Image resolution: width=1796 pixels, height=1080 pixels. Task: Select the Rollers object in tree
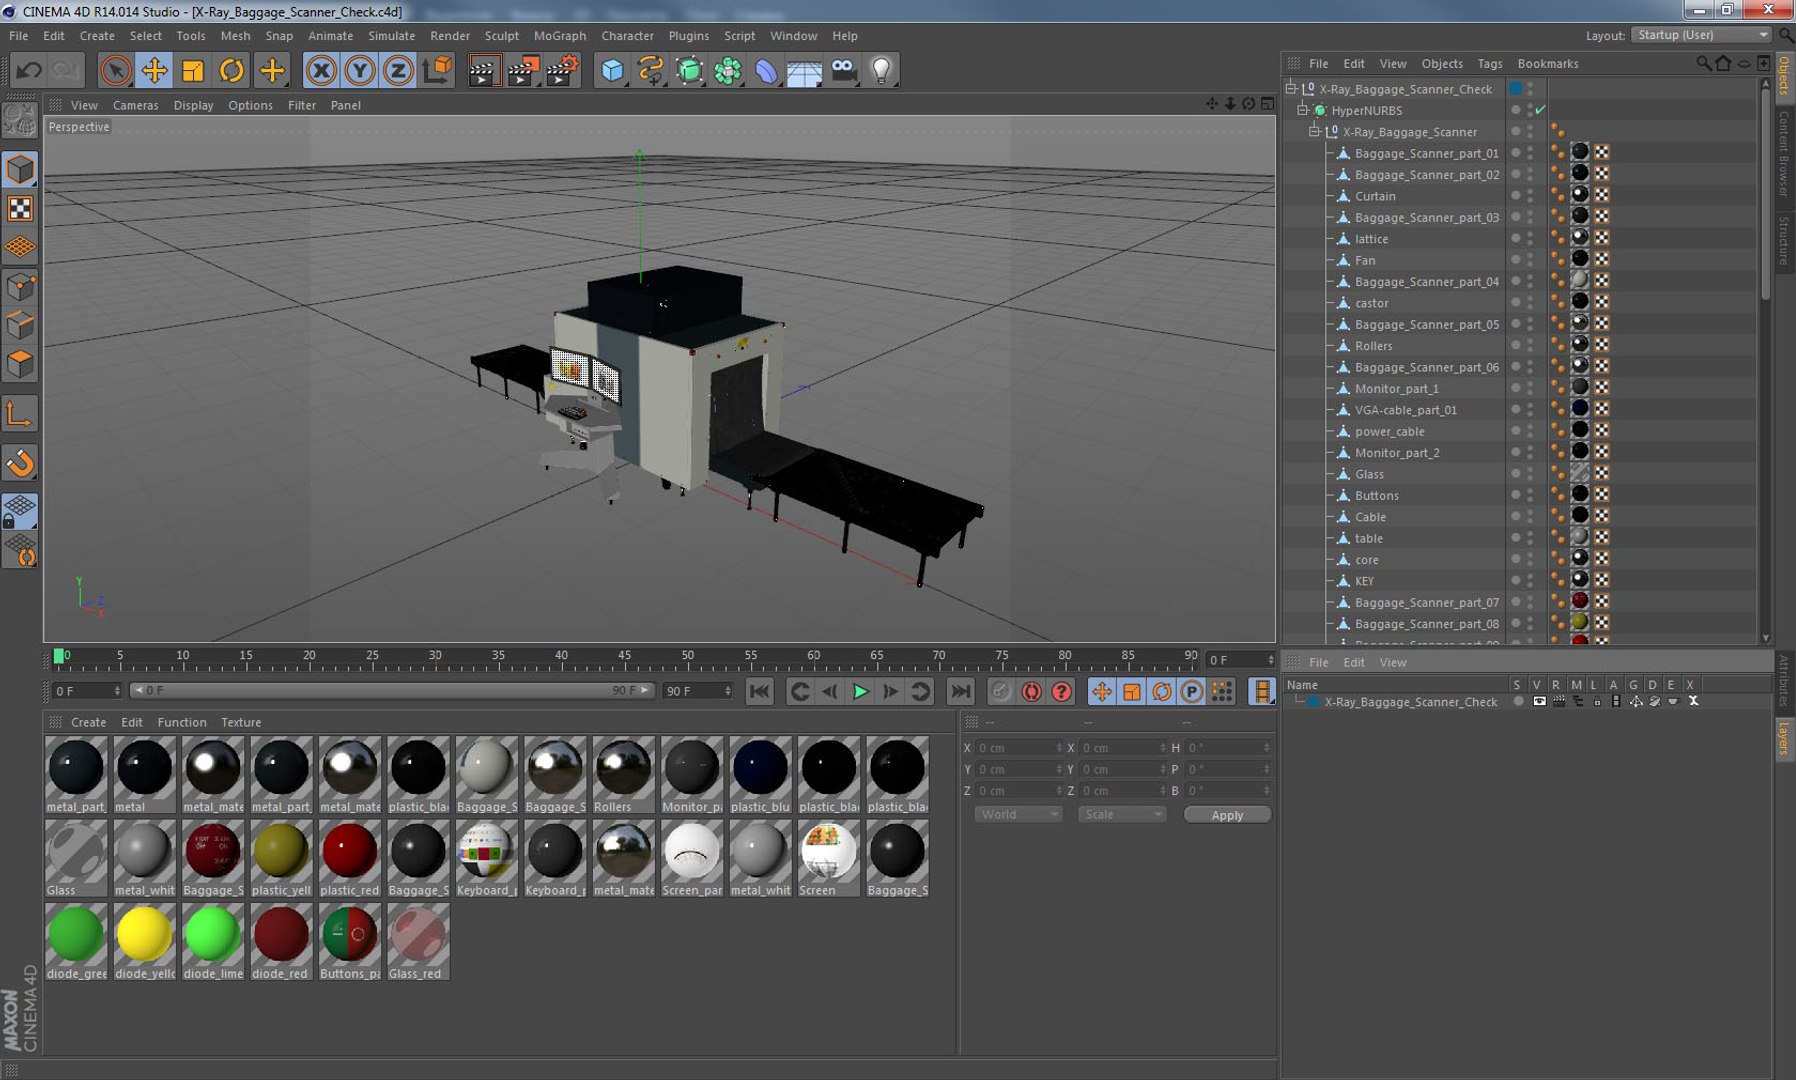(x=1373, y=346)
